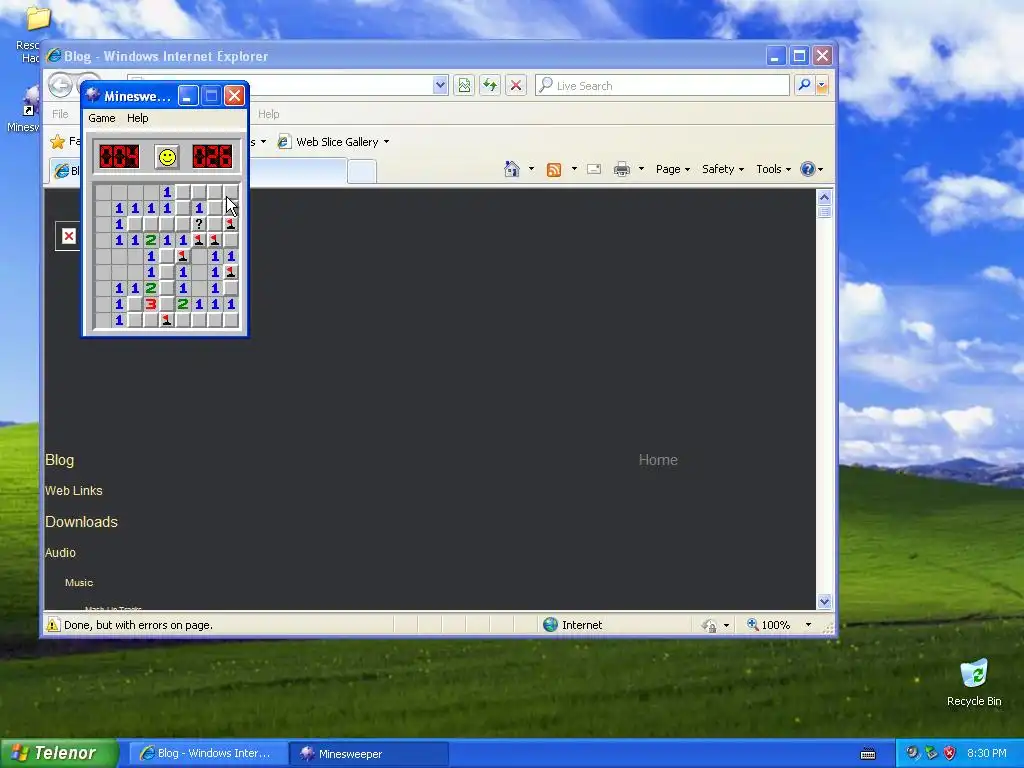Open the Telenor Start button
1024x768 pixels.
[x=59, y=753]
